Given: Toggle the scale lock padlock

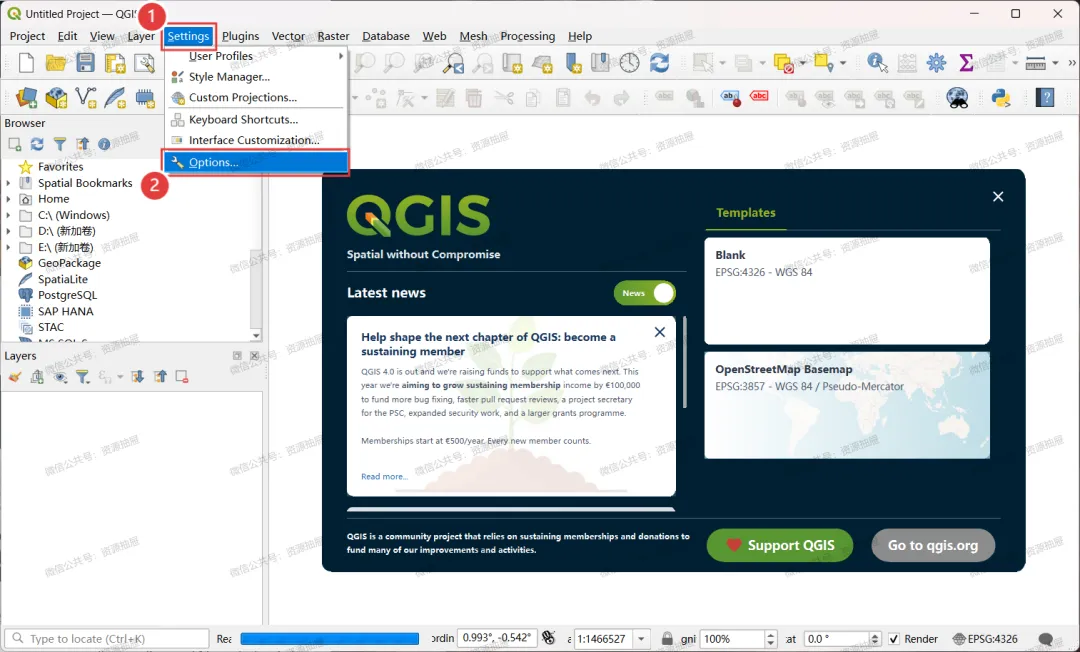Looking at the screenshot, I should click(x=667, y=639).
